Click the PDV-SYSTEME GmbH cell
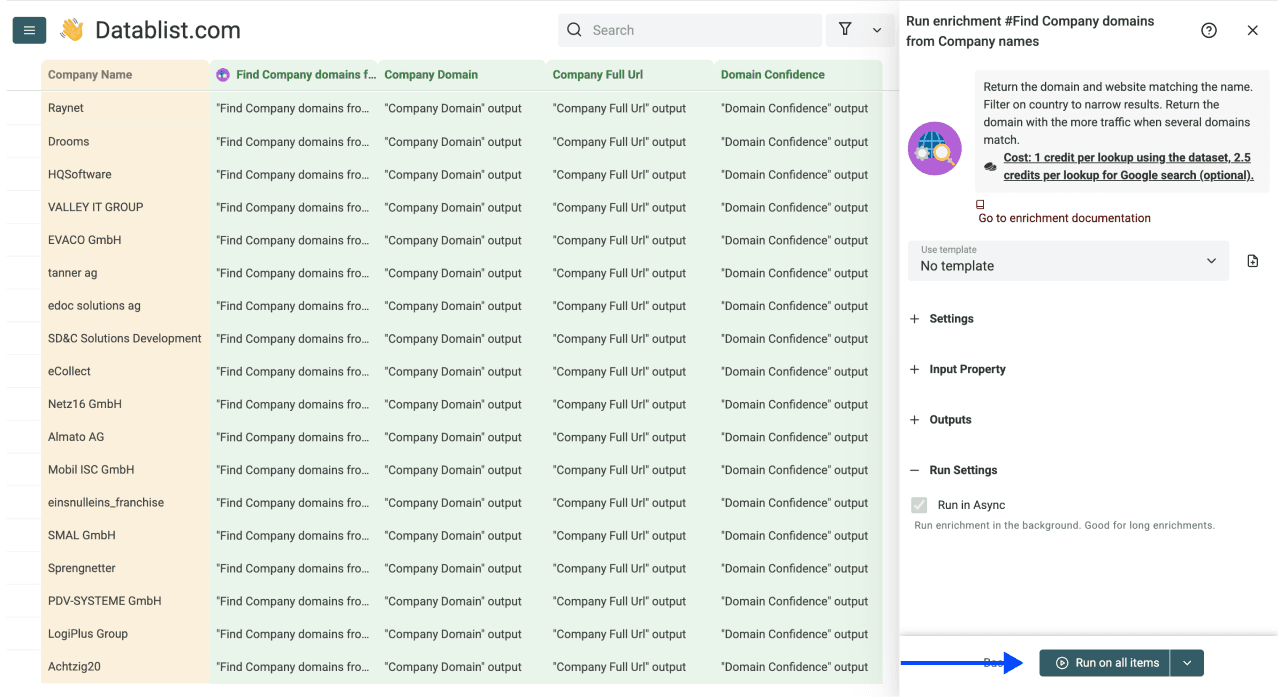The height and width of the screenshot is (700, 1287). coord(126,601)
